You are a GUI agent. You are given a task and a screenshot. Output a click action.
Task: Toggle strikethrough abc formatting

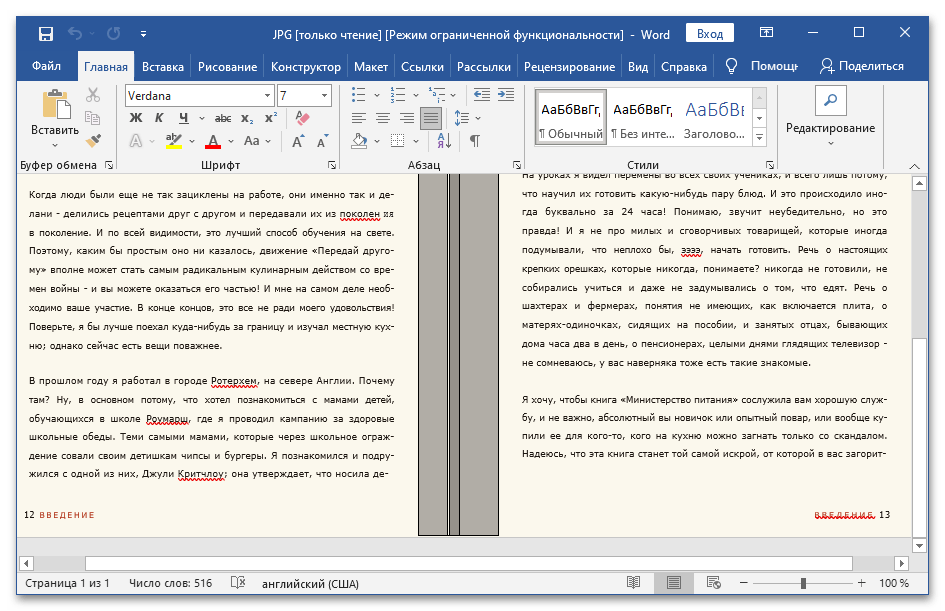point(223,118)
